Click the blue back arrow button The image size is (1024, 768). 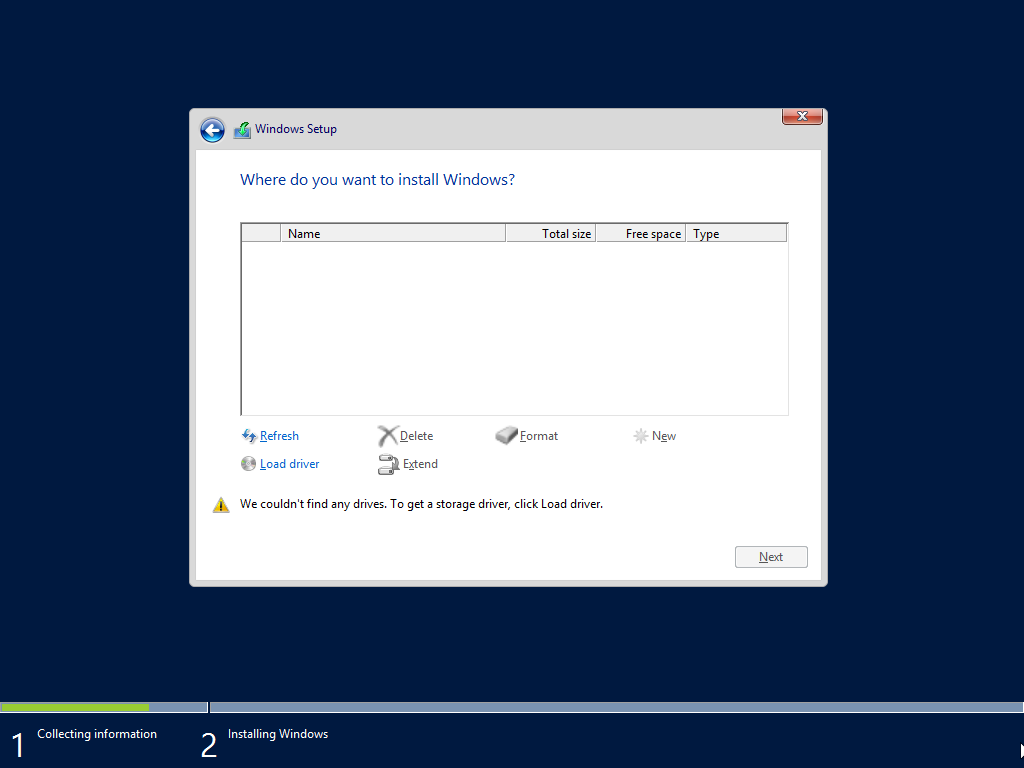(x=212, y=130)
